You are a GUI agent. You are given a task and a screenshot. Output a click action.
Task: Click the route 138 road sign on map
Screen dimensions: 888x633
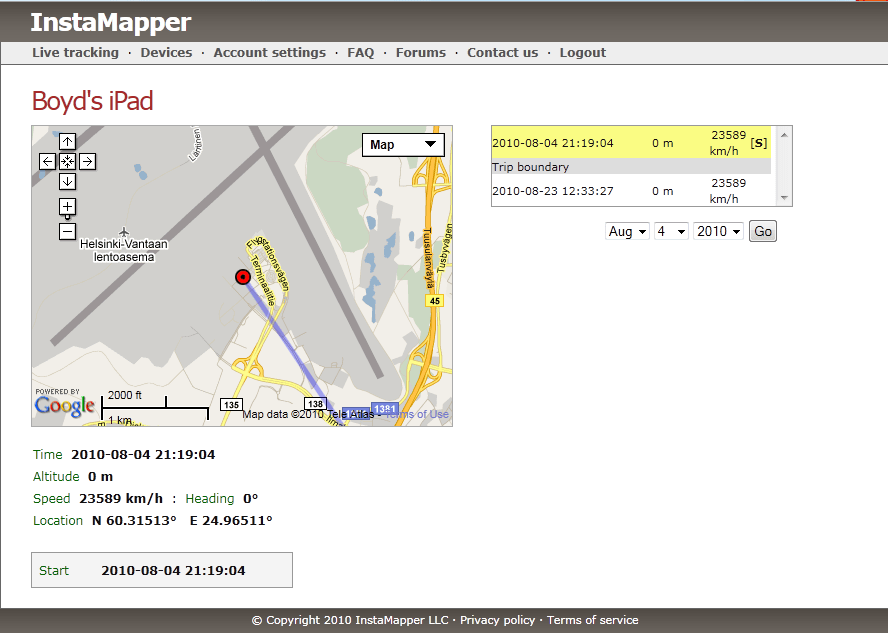tap(315, 404)
